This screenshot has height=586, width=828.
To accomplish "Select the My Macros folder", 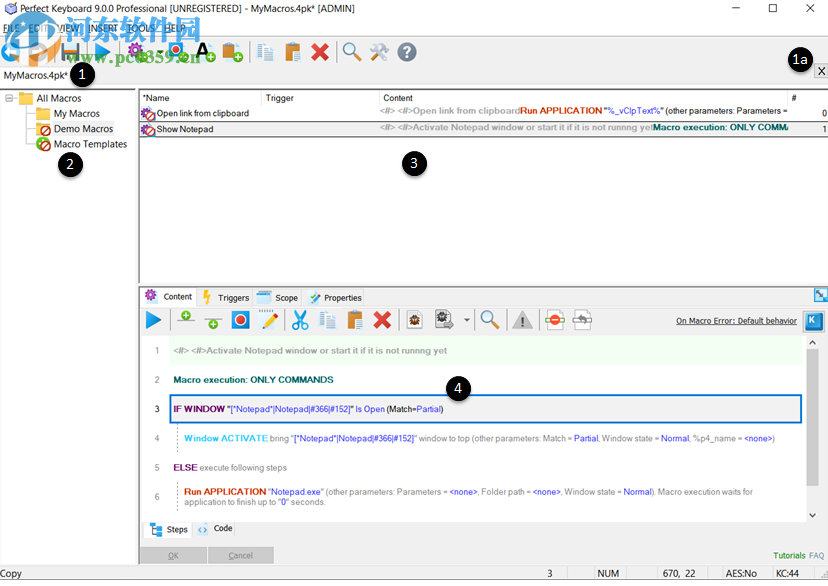I will click(x=76, y=114).
